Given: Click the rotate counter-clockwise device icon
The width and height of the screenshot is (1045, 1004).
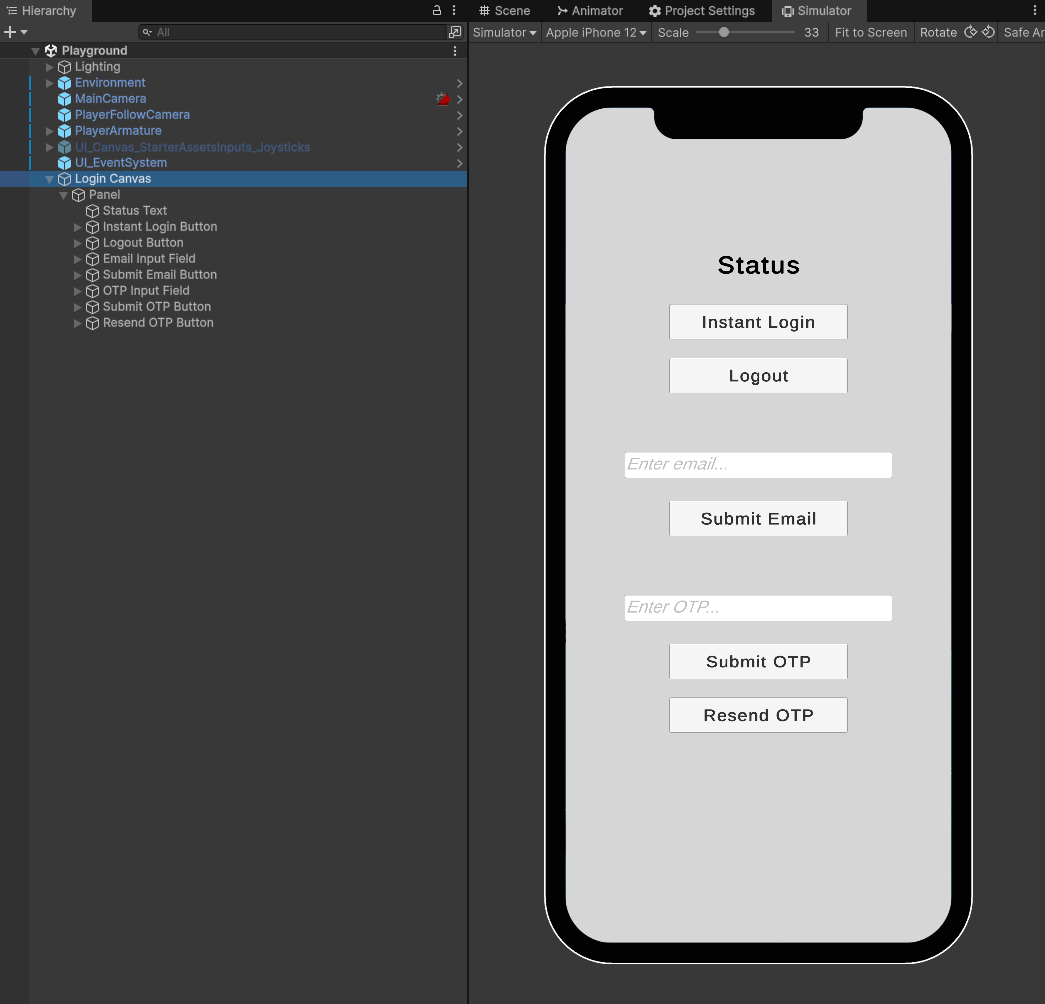Looking at the screenshot, I should click(970, 32).
